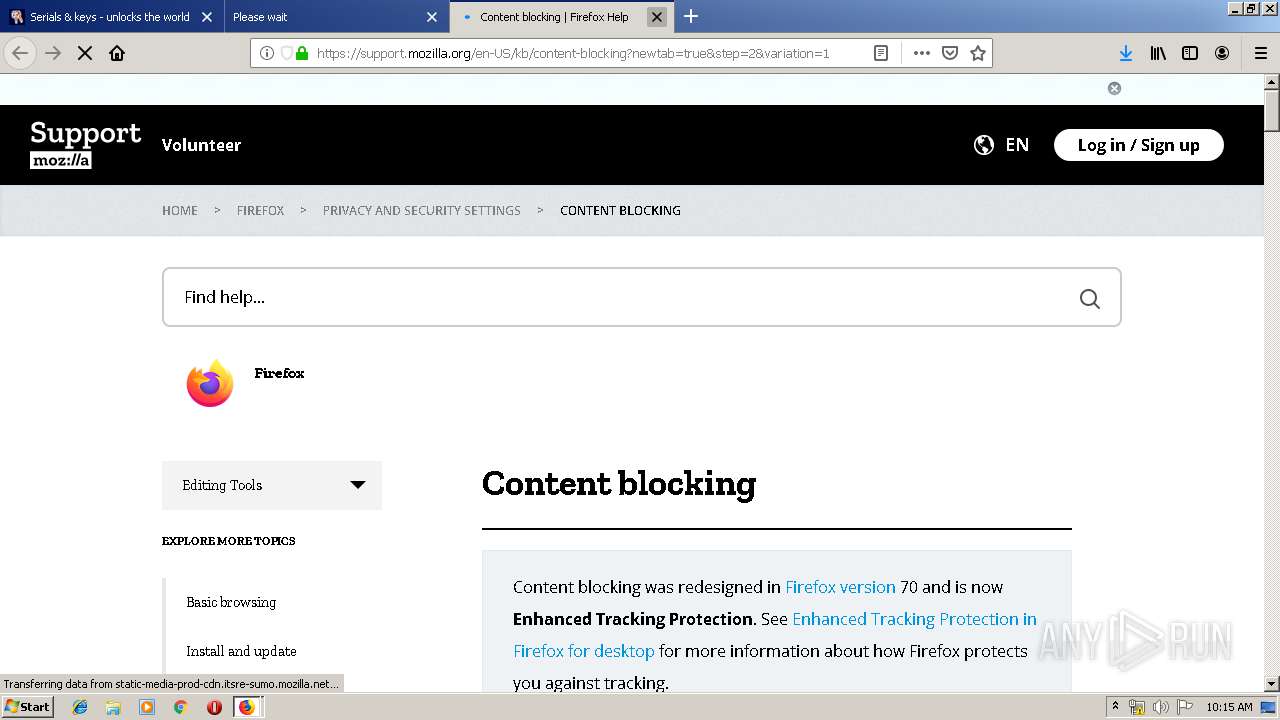Dismiss the top notification banner
The height and width of the screenshot is (720, 1280).
tap(1114, 88)
